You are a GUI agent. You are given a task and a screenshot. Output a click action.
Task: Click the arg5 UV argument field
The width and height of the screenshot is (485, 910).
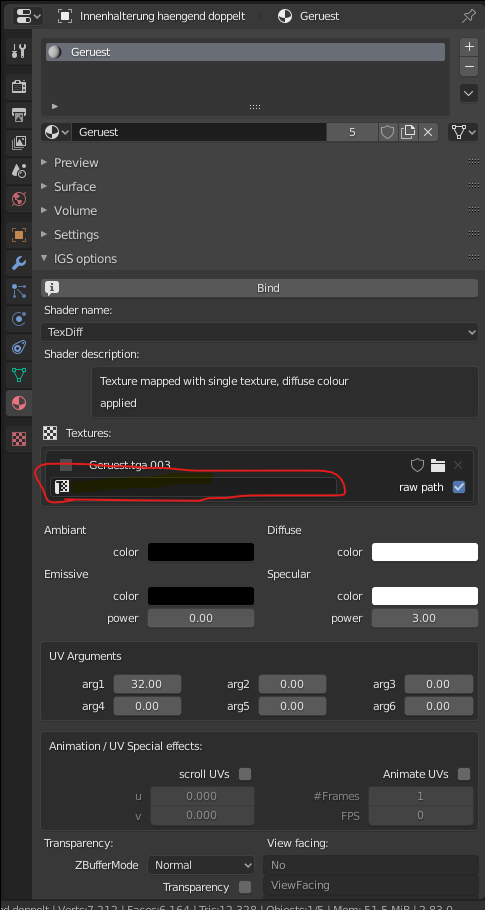292,706
